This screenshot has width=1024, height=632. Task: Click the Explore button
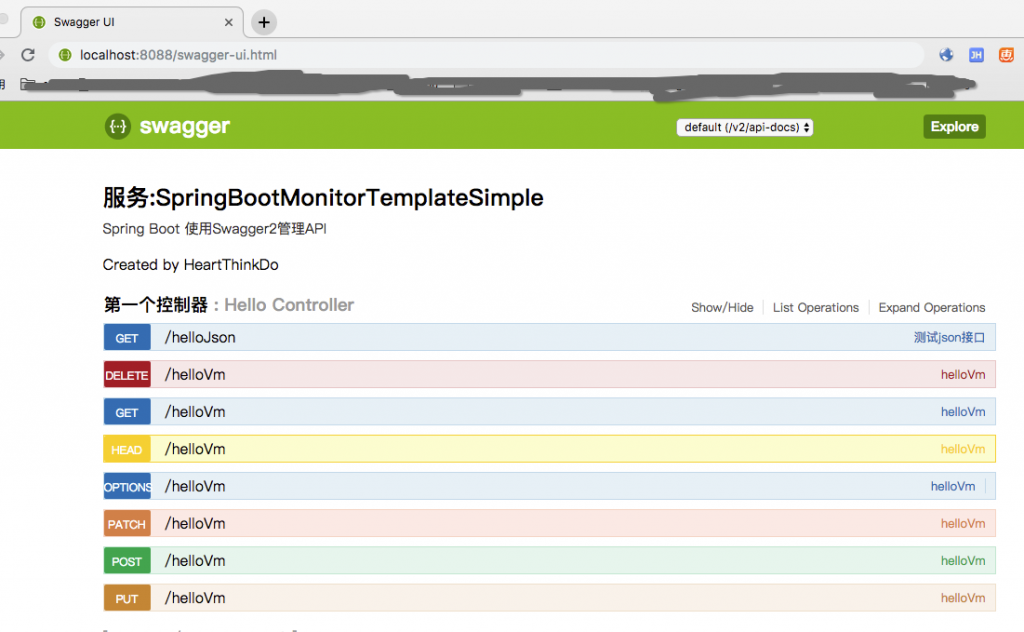(x=954, y=127)
